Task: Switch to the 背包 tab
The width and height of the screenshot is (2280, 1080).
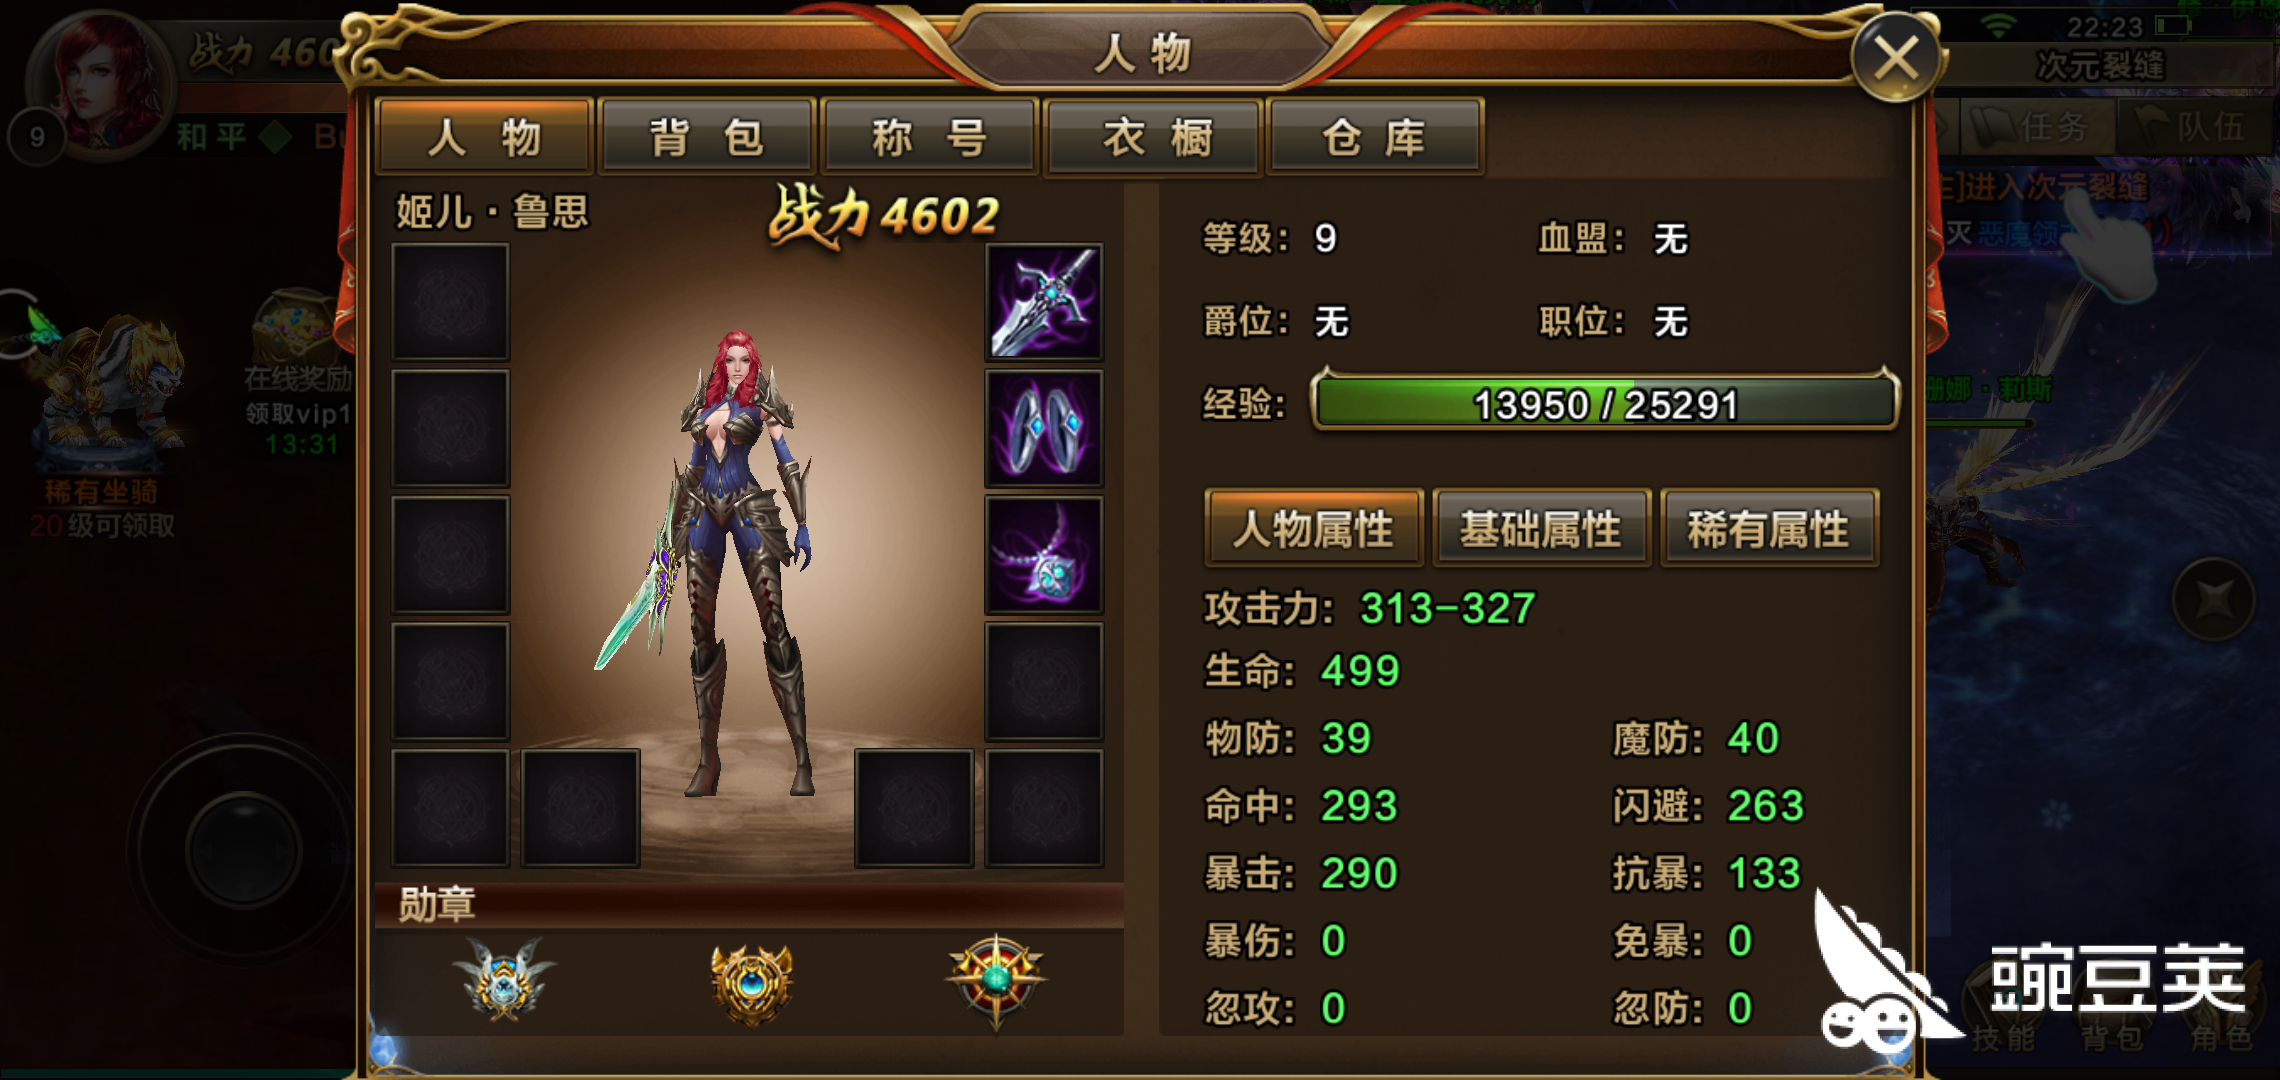Action: coord(707,137)
